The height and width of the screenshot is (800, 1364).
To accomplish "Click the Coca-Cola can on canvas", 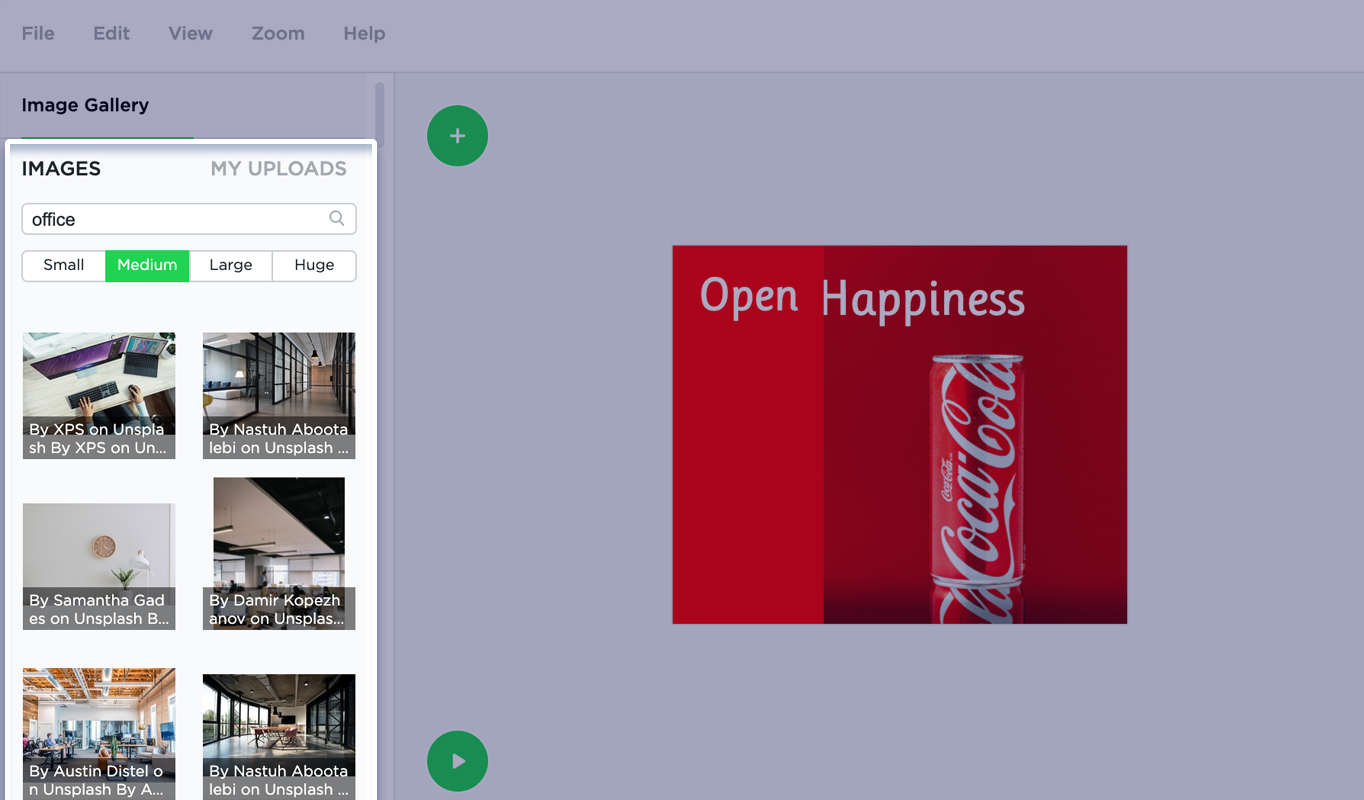I will (978, 489).
